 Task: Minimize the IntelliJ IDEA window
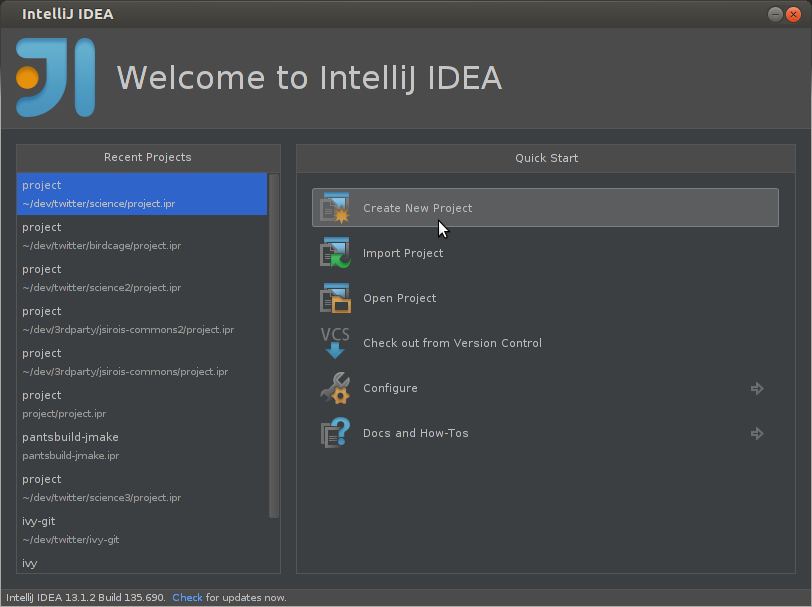775,14
